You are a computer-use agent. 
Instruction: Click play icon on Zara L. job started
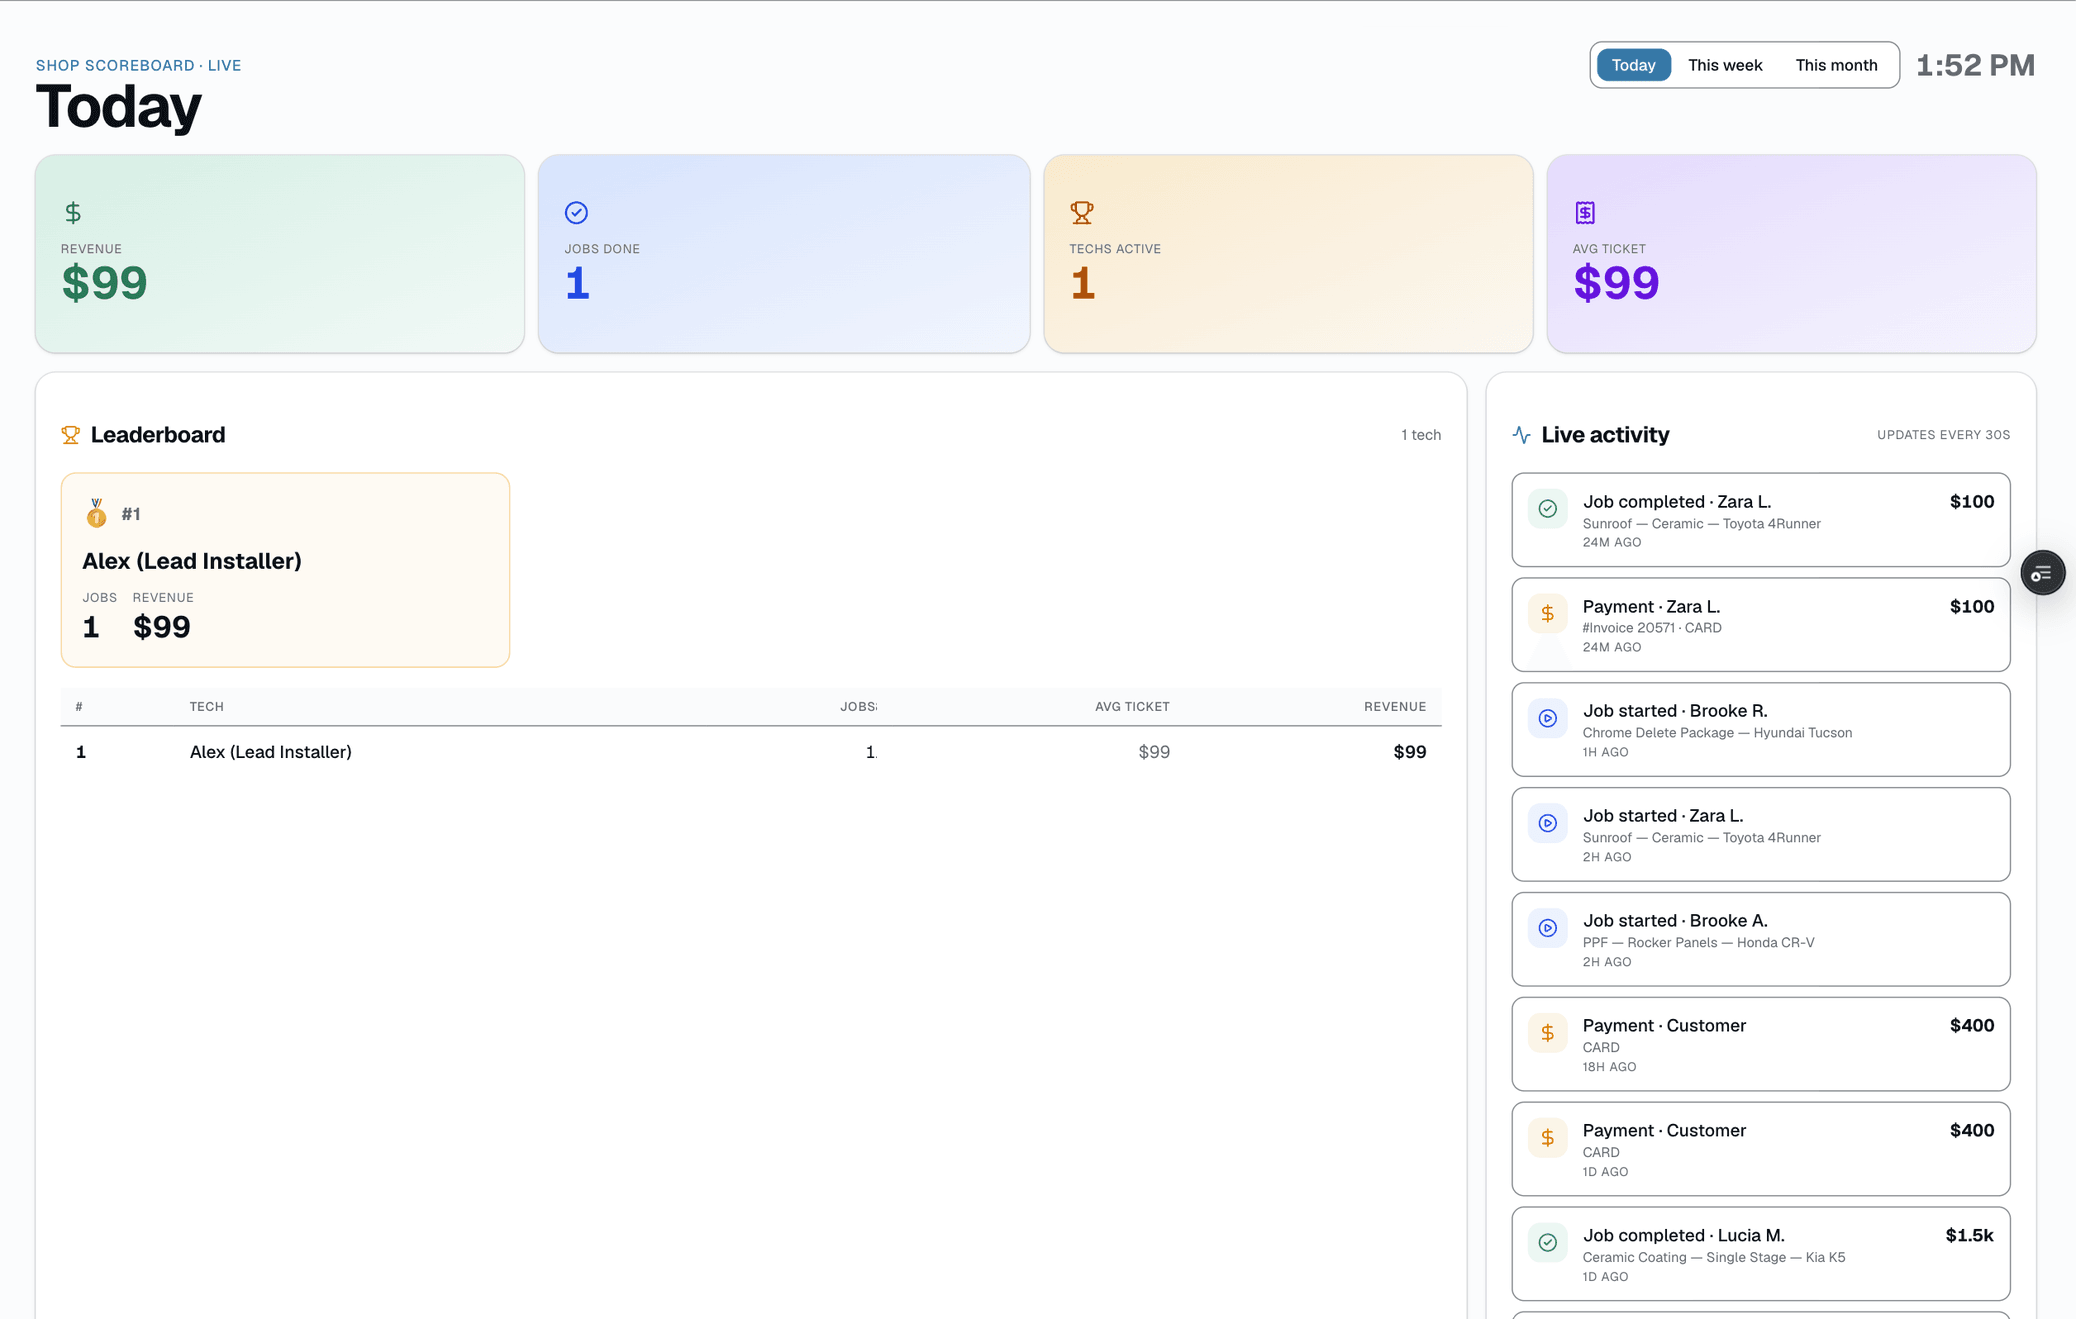1547,823
